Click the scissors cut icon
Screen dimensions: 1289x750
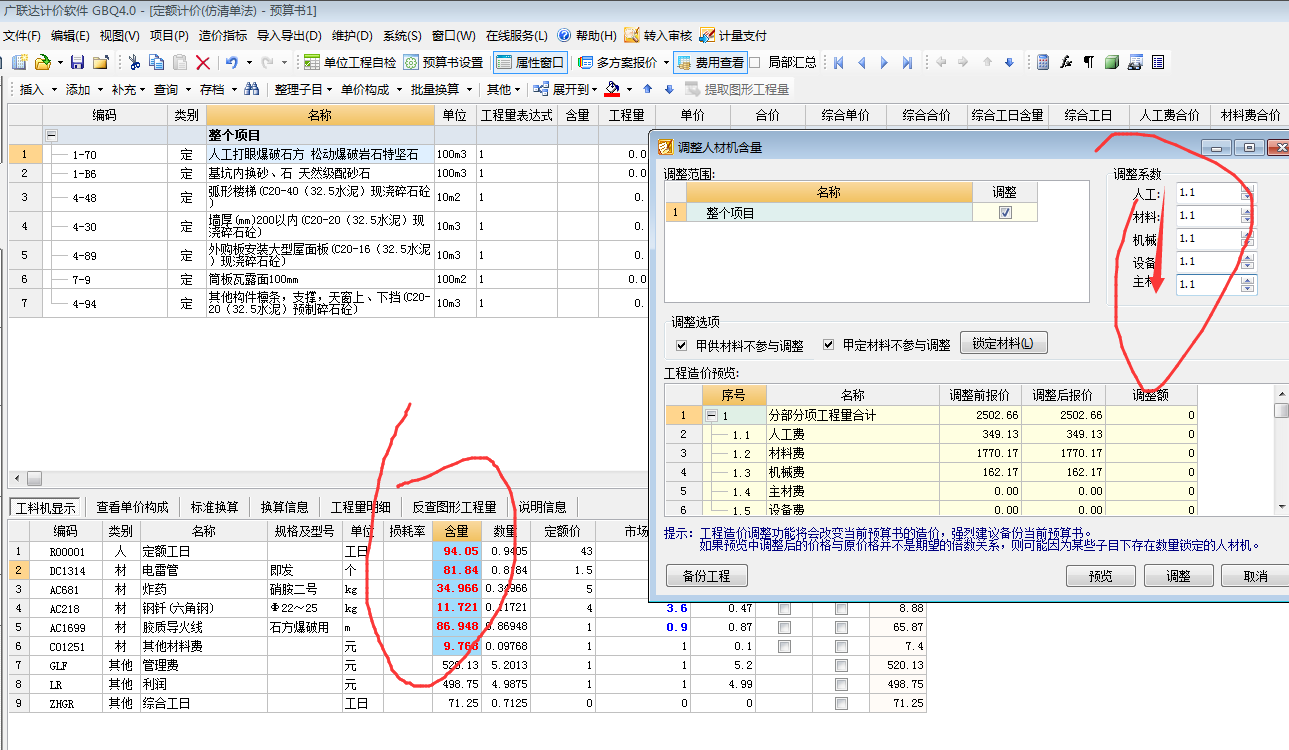(x=134, y=62)
